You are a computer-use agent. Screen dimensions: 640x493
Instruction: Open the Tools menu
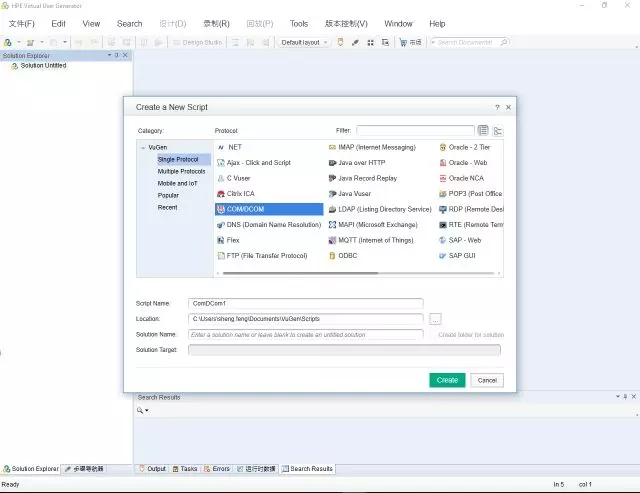[299, 24]
